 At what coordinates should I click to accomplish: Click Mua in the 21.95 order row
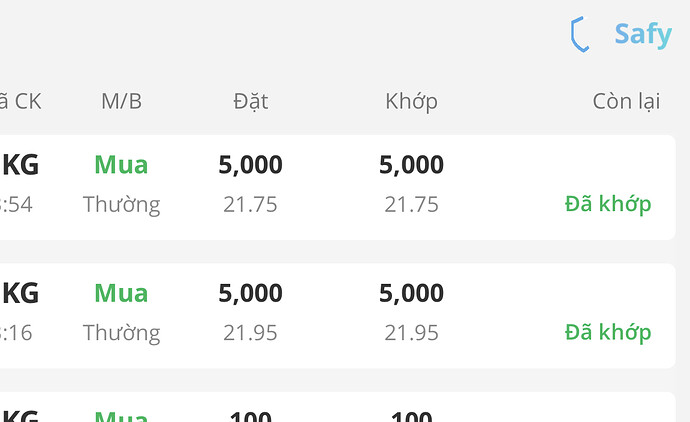point(121,293)
